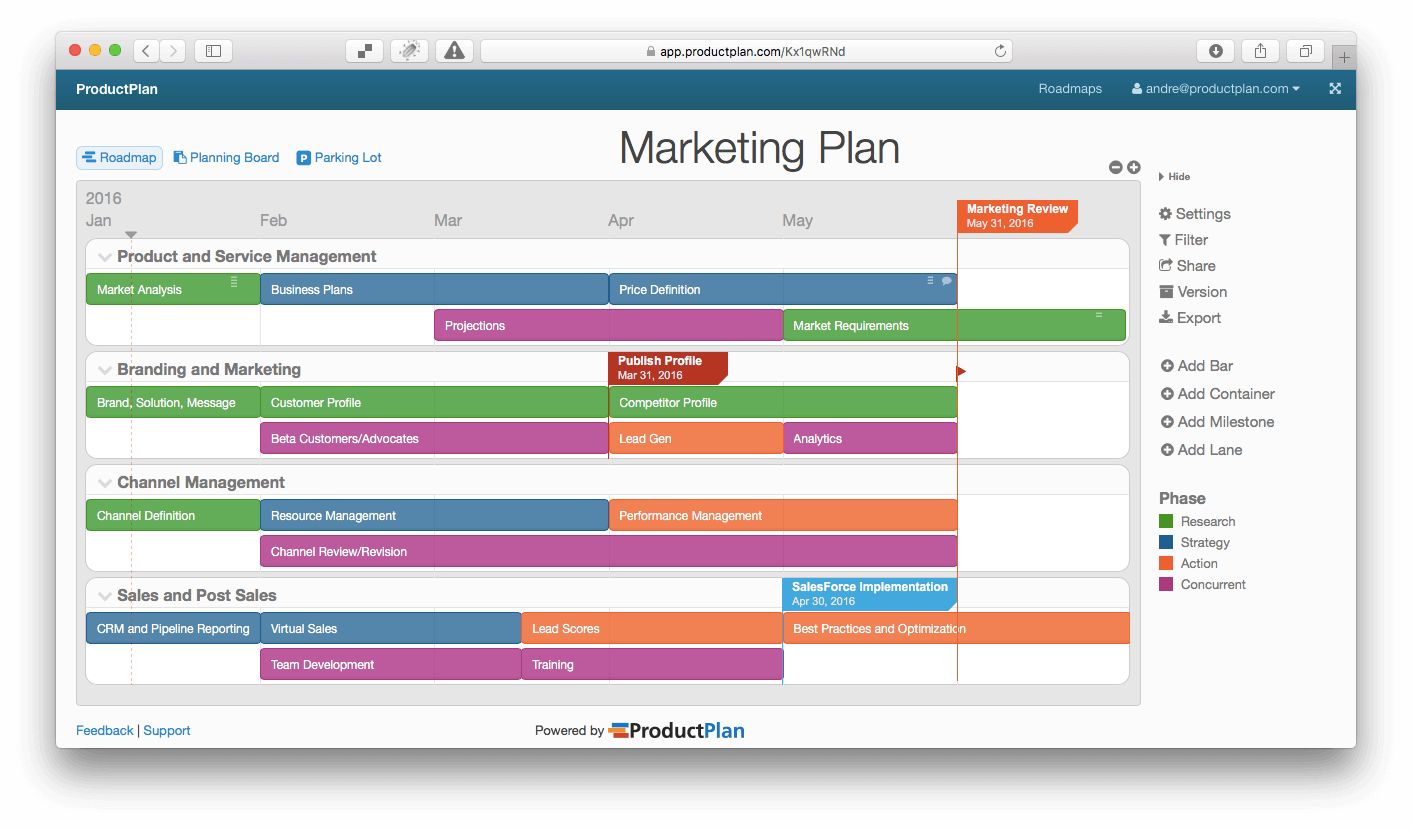This screenshot has height=828, width=1412.
Task: Click the green Research phase color swatch
Action: coord(1166,521)
